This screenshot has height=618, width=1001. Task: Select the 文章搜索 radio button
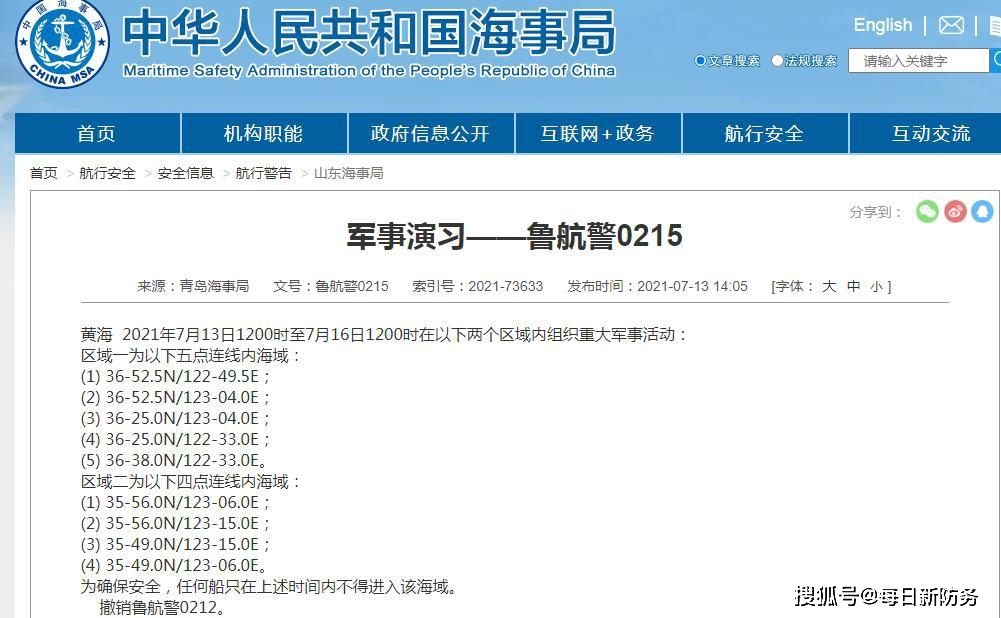(700, 61)
